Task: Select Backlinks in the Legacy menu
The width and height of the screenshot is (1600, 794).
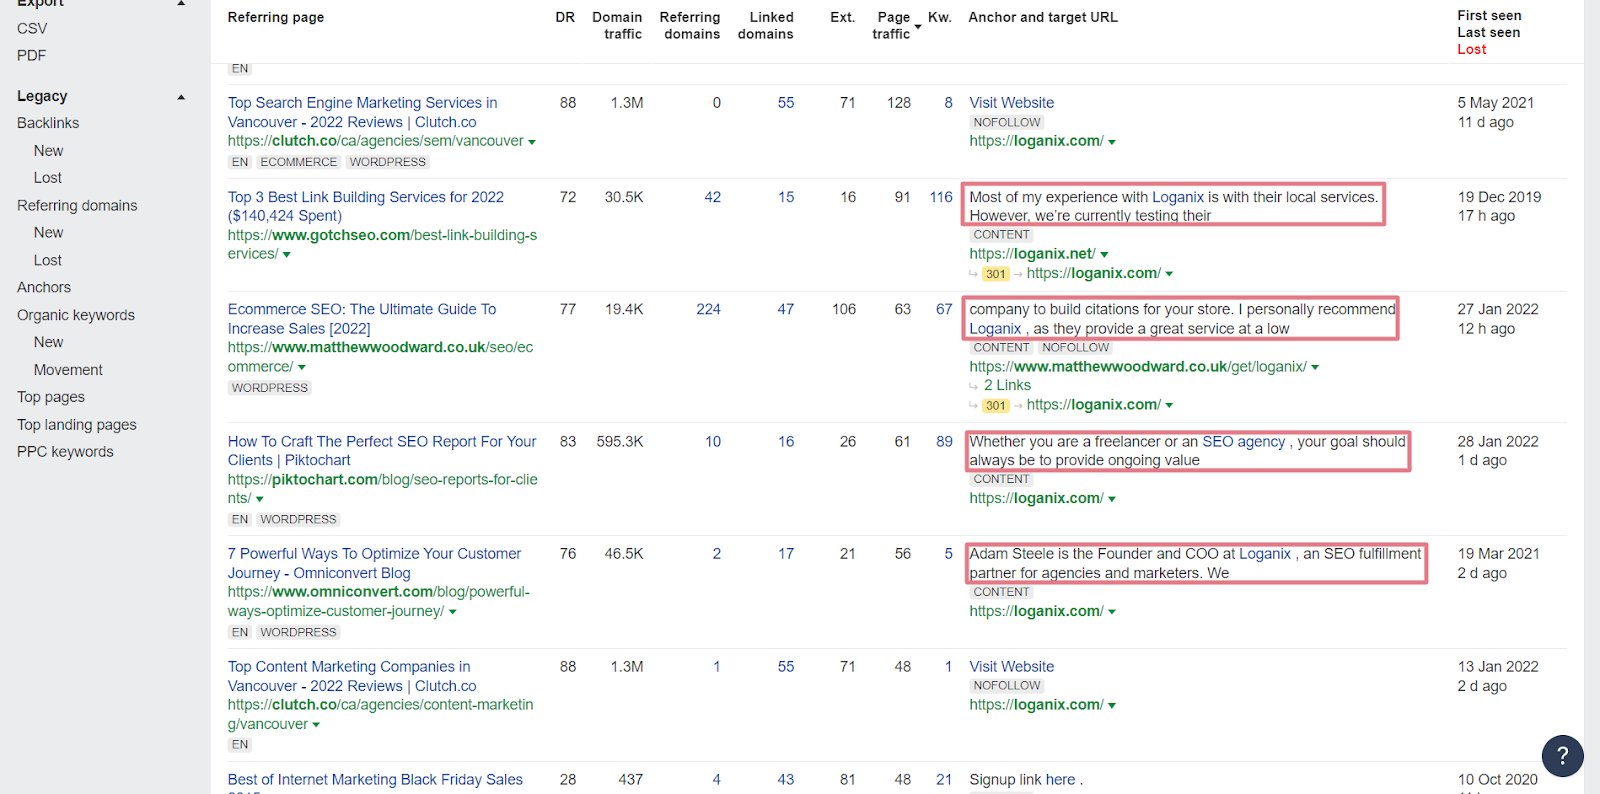Action: coord(48,123)
